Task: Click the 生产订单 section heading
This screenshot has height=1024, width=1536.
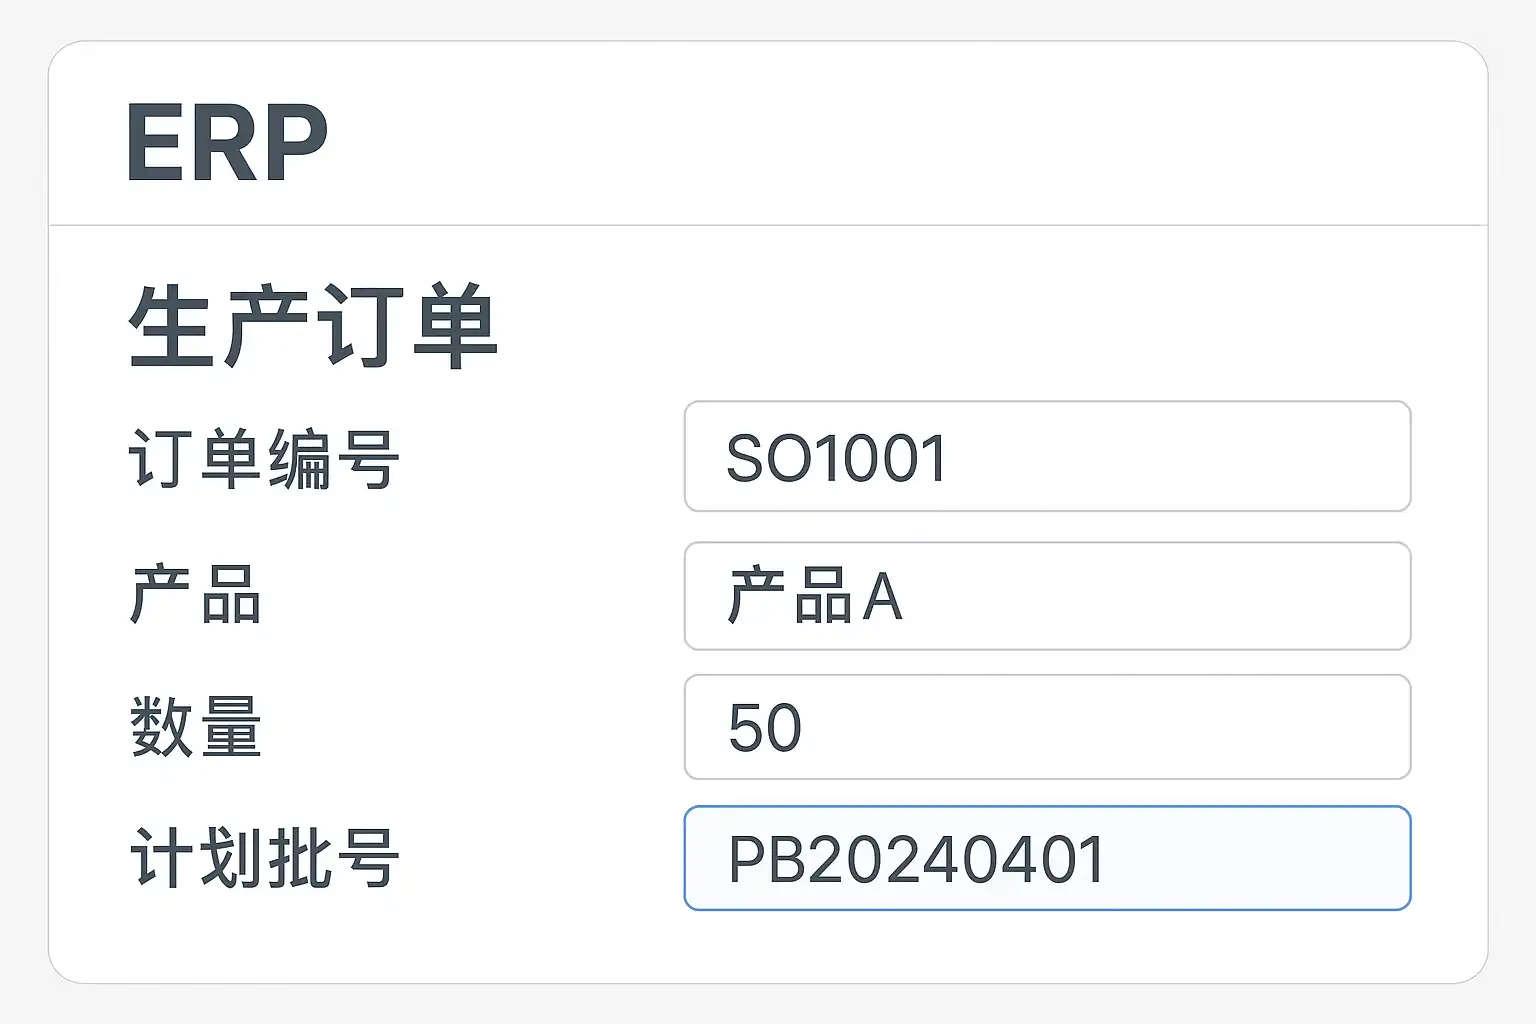Action: coord(313,326)
